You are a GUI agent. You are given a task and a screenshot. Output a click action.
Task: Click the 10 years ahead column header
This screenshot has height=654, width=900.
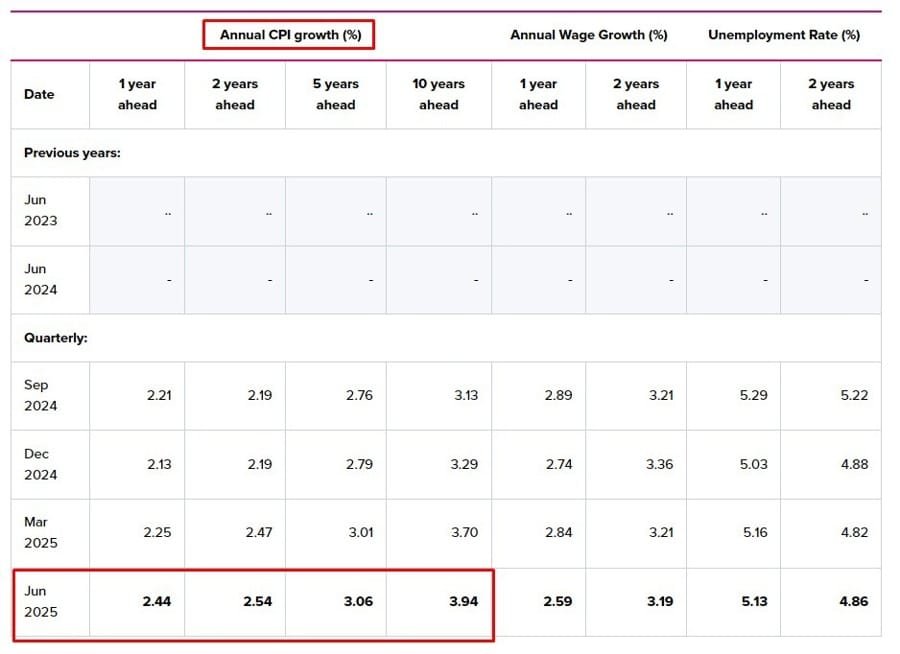pyautogui.click(x=438, y=94)
